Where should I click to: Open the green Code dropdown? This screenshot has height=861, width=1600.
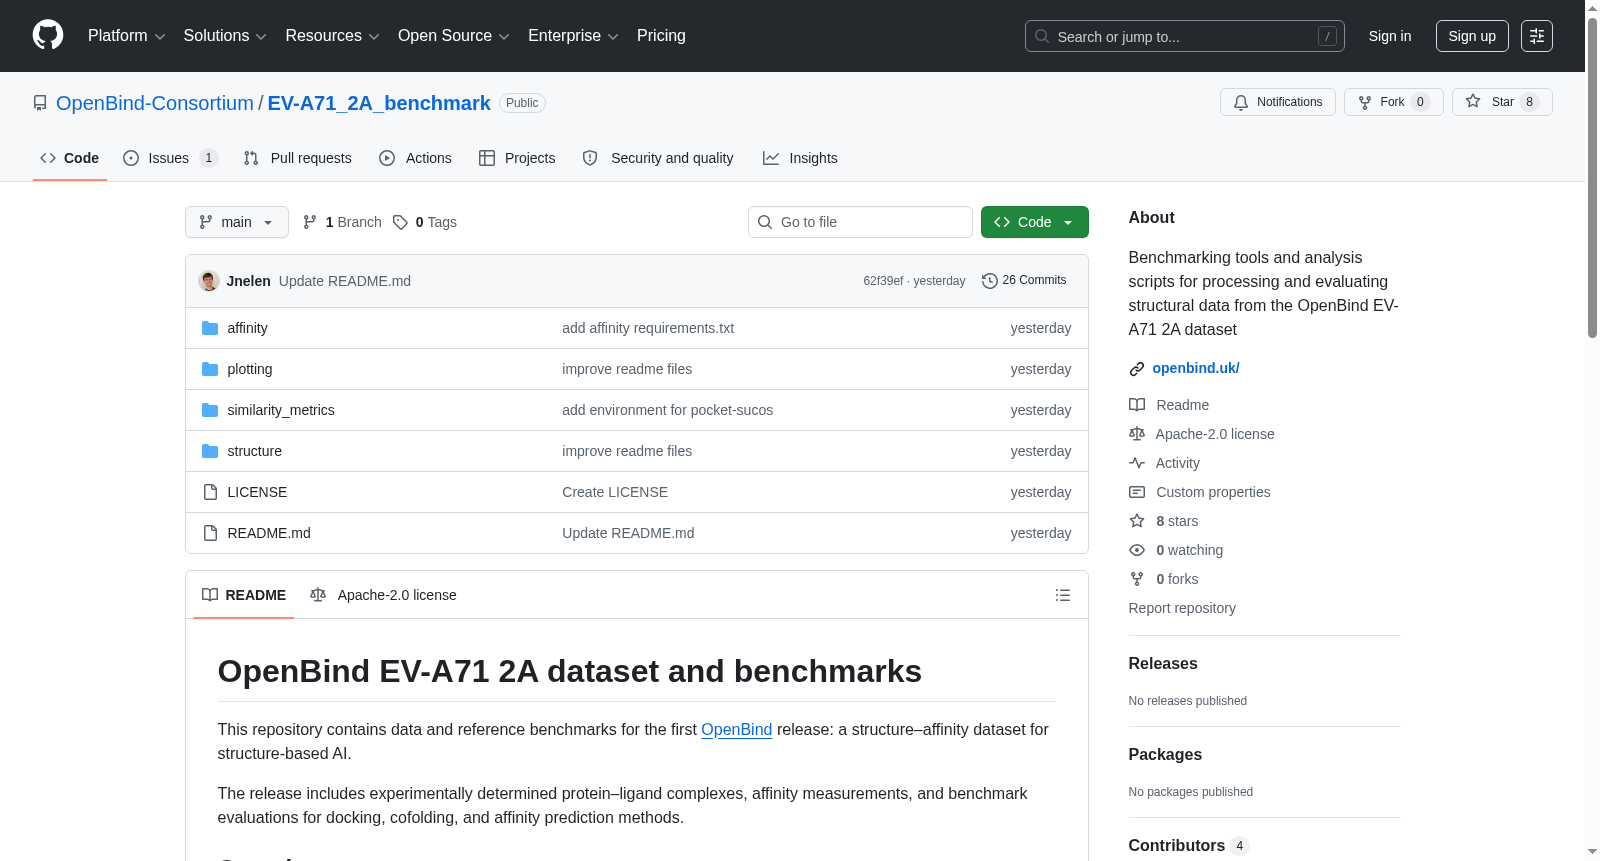[1035, 222]
